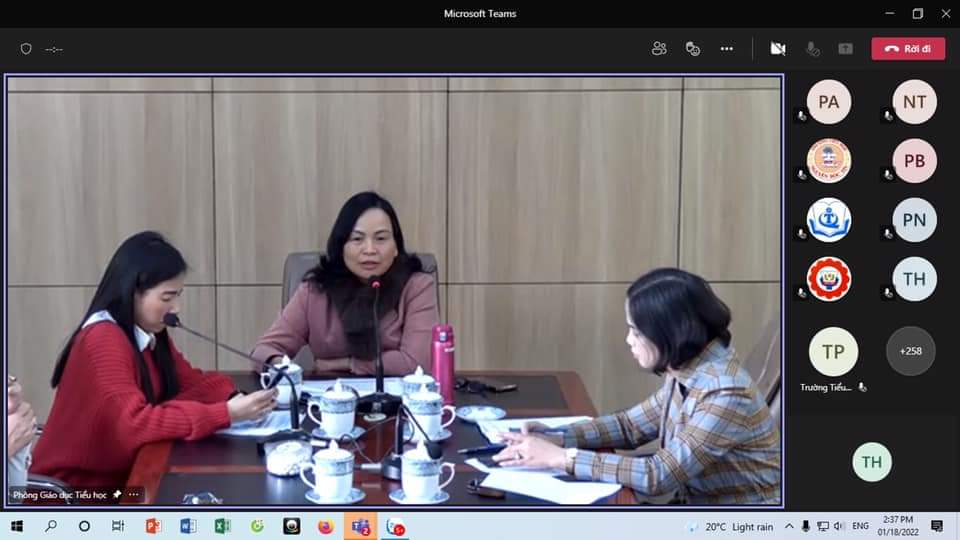Viewport: 960px width, 540px height.
Task: Leave the meeting with Rời đi
Action: 908,48
